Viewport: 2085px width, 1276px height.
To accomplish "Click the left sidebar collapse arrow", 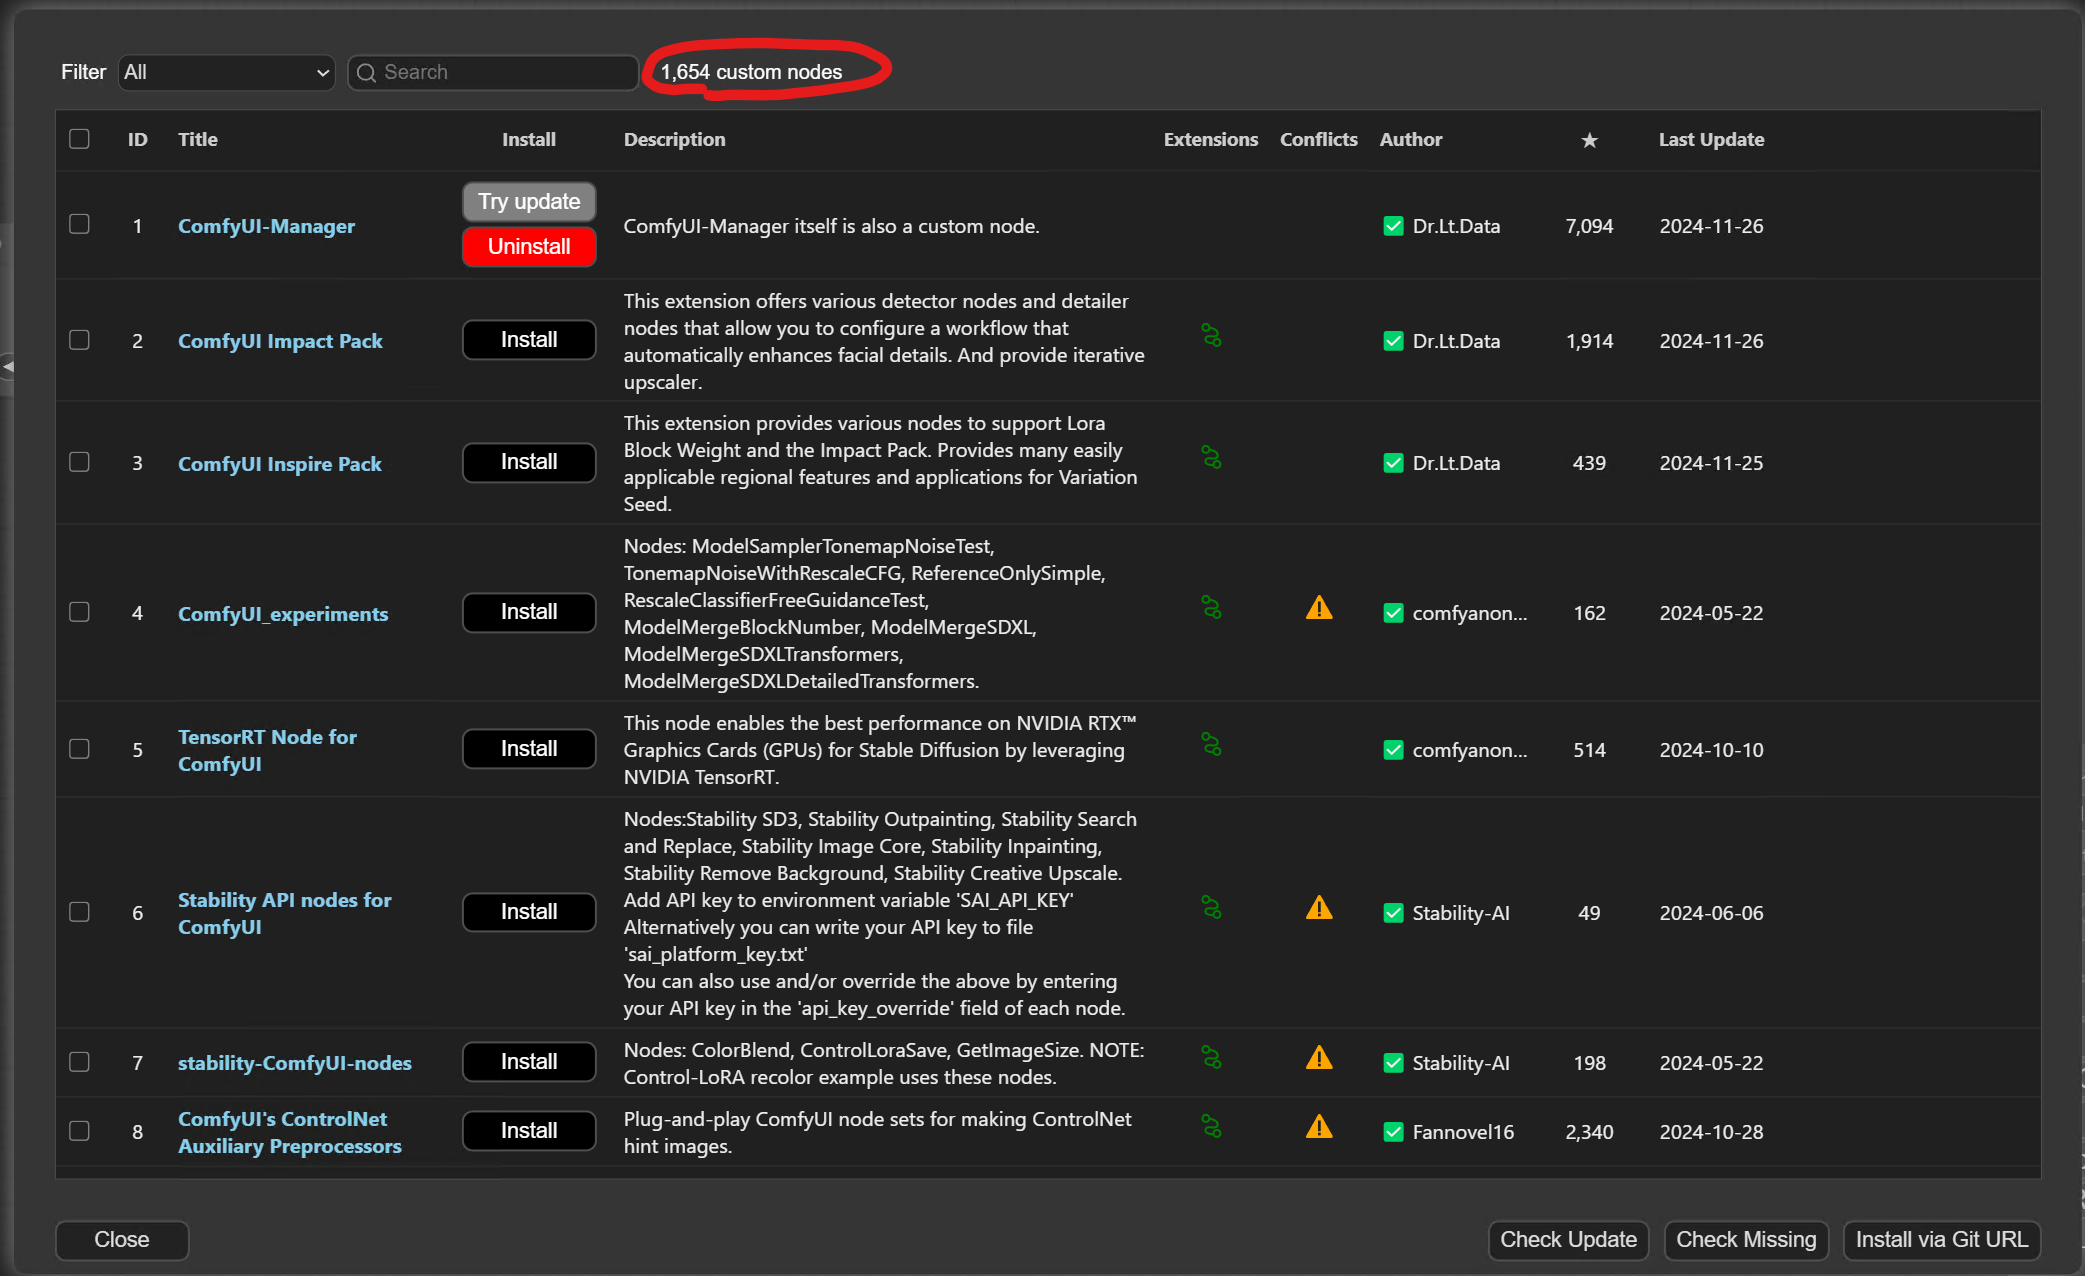I will tap(7, 366).
